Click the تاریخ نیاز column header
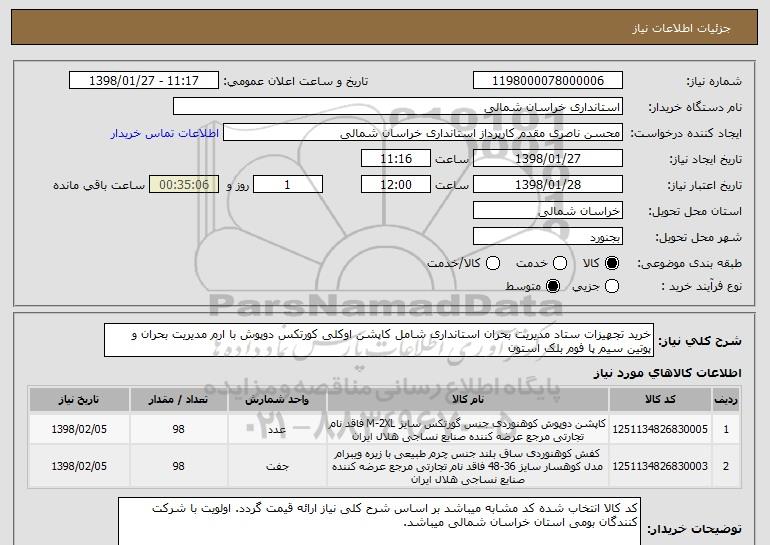This screenshot has height=545, width=770. (79, 400)
